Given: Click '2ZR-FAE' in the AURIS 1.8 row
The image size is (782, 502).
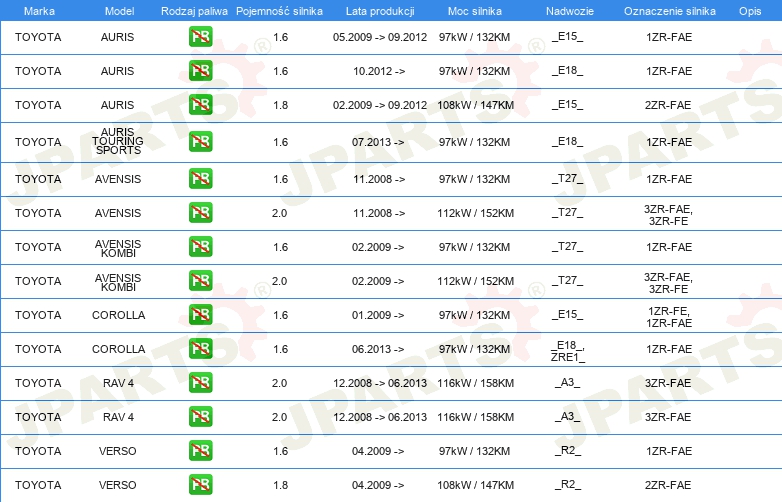Looking at the screenshot, I should pyautogui.click(x=668, y=105).
